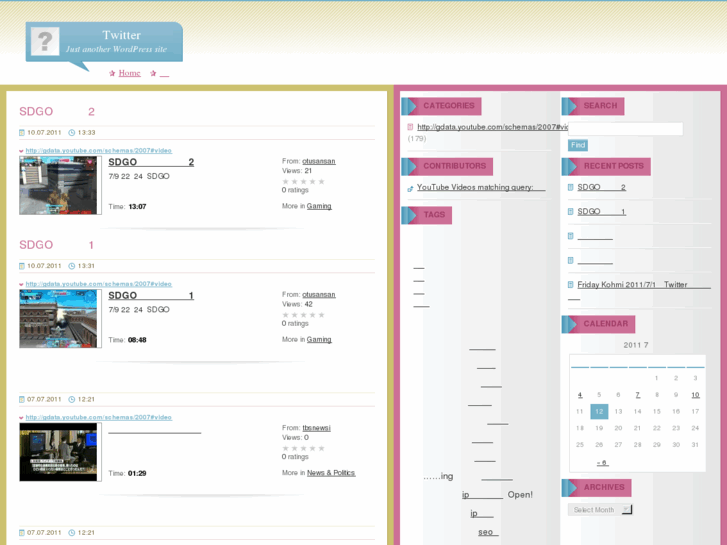727x545 pixels.
Task: Open Gaming category in SDGO 1 post
Action: click(x=319, y=340)
